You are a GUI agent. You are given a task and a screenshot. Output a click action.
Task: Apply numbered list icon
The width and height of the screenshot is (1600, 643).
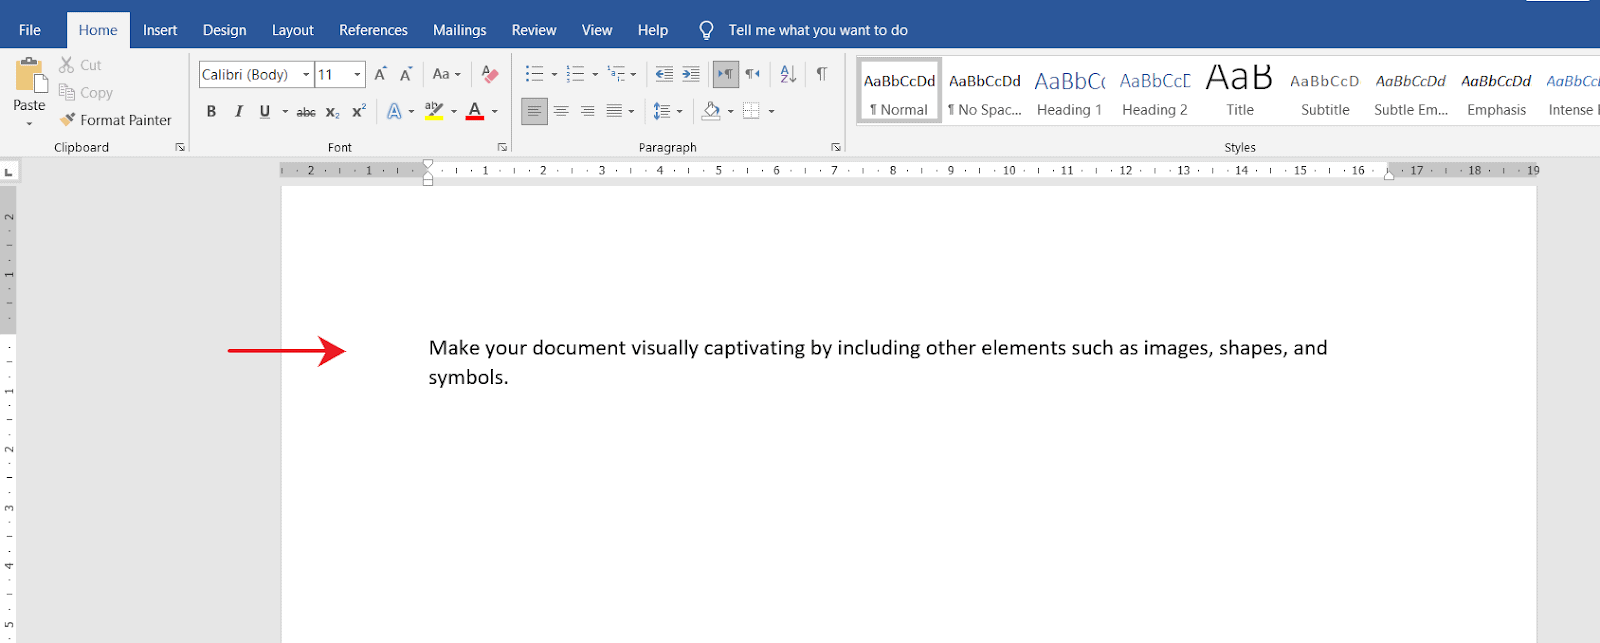point(575,74)
